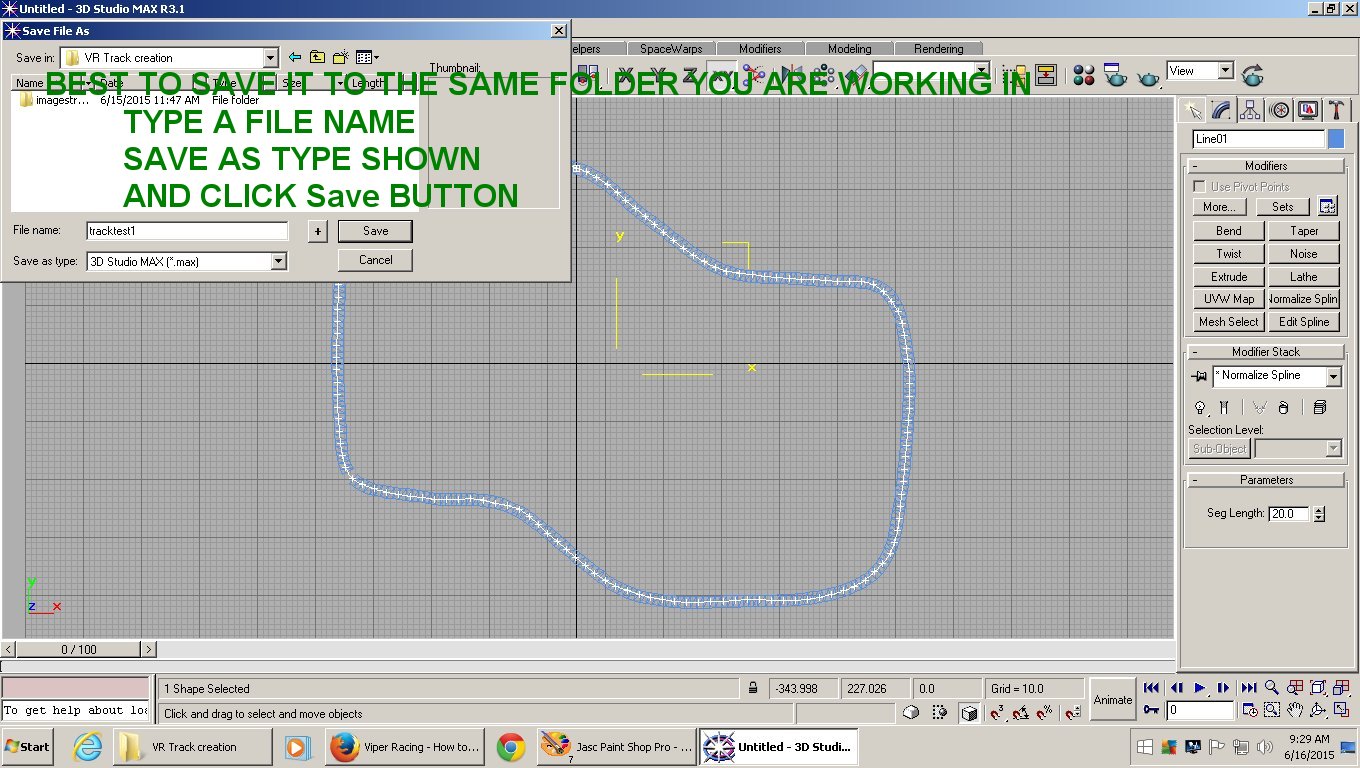Toggle the selection lock padlock
This screenshot has width=1360, height=768.
coord(753,689)
